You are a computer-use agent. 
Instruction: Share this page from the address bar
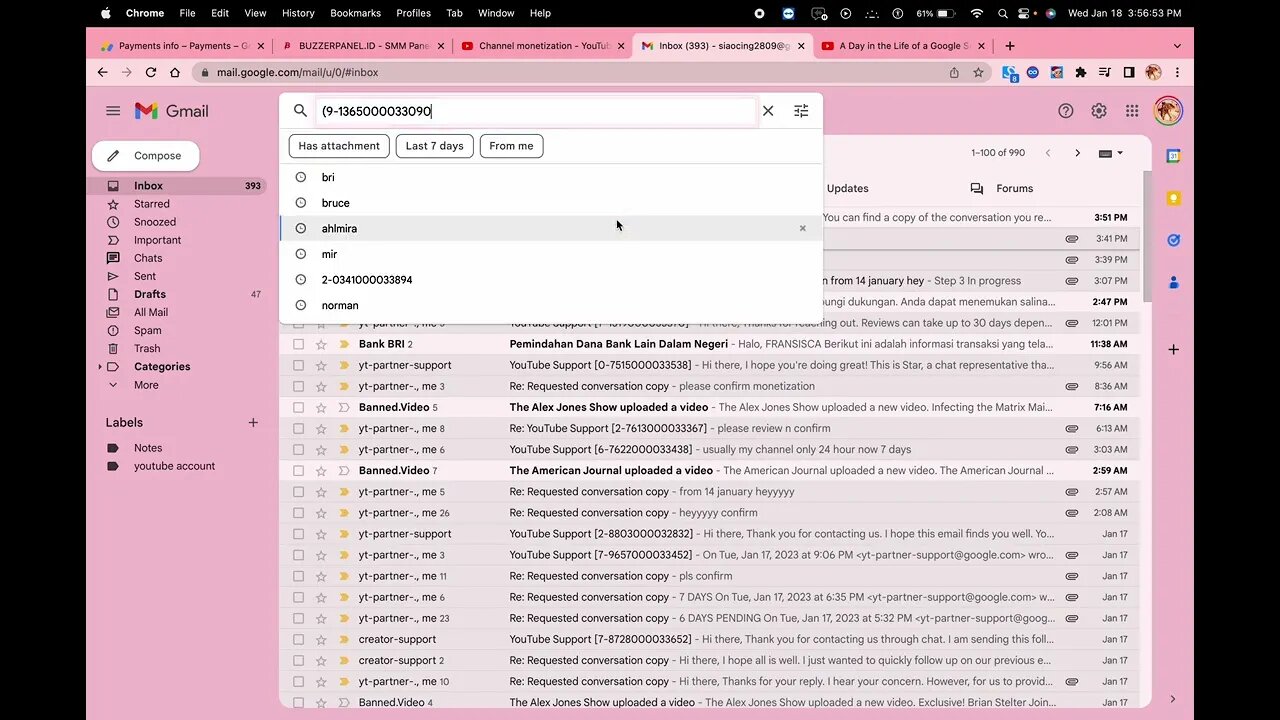[953, 72]
